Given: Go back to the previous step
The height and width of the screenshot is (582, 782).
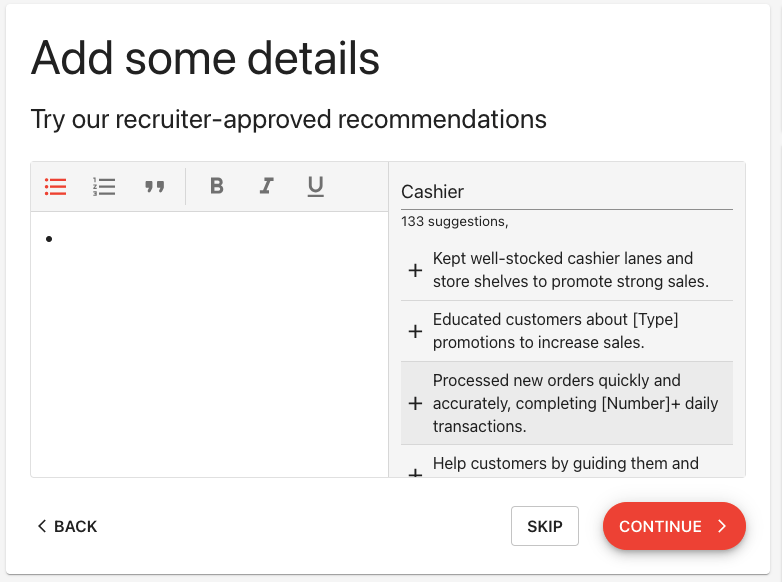Looking at the screenshot, I should tap(67, 526).
